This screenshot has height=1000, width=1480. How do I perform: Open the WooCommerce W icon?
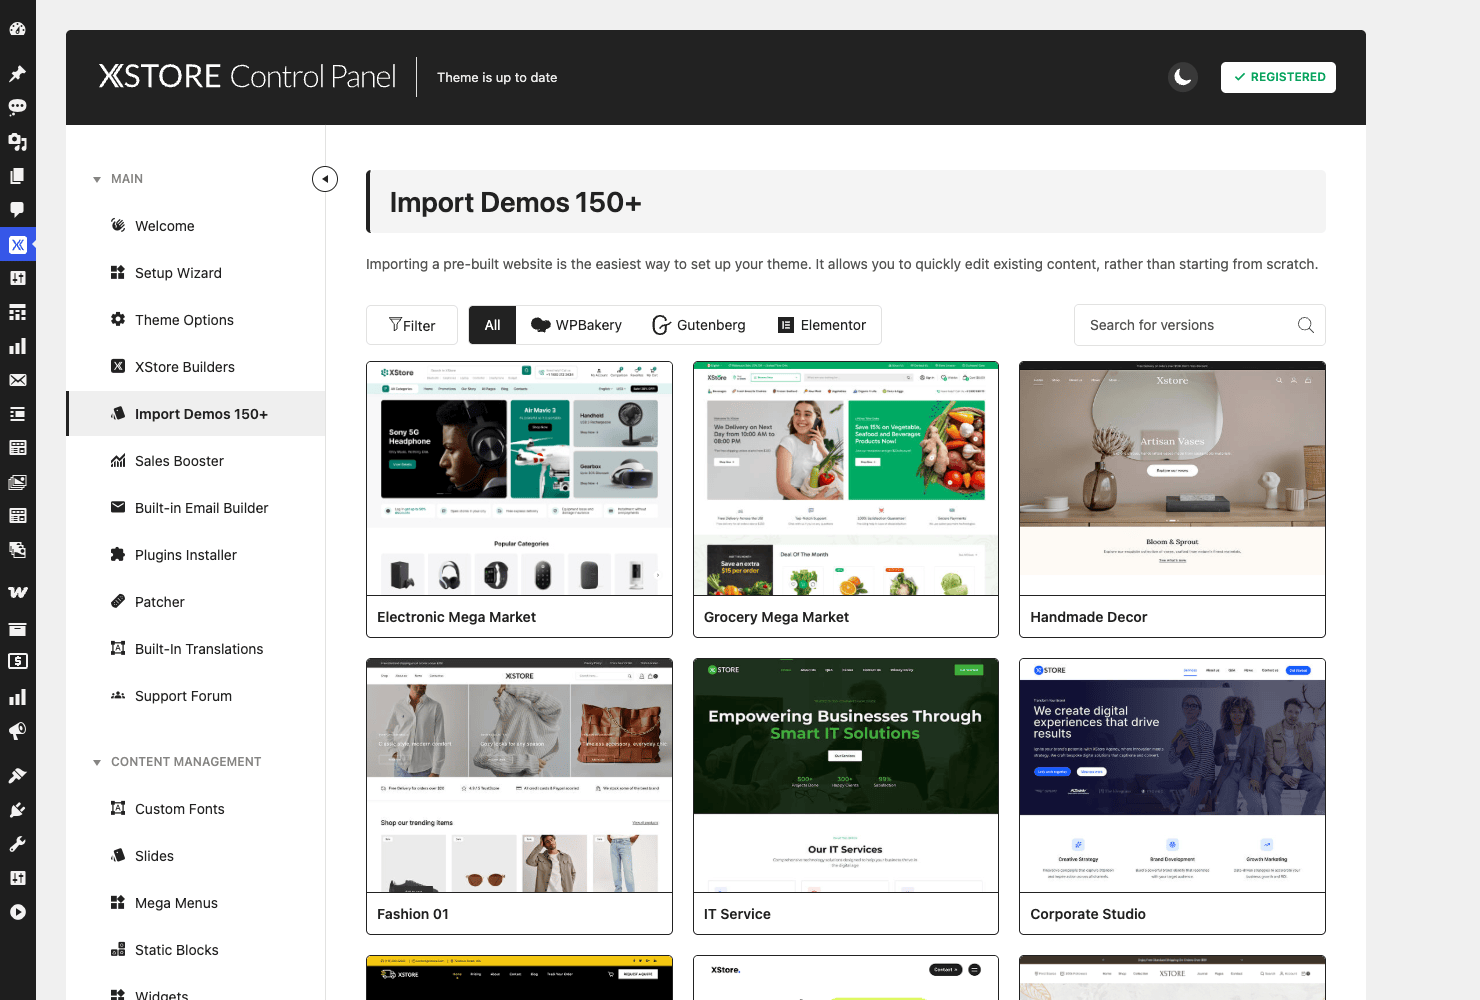17,592
